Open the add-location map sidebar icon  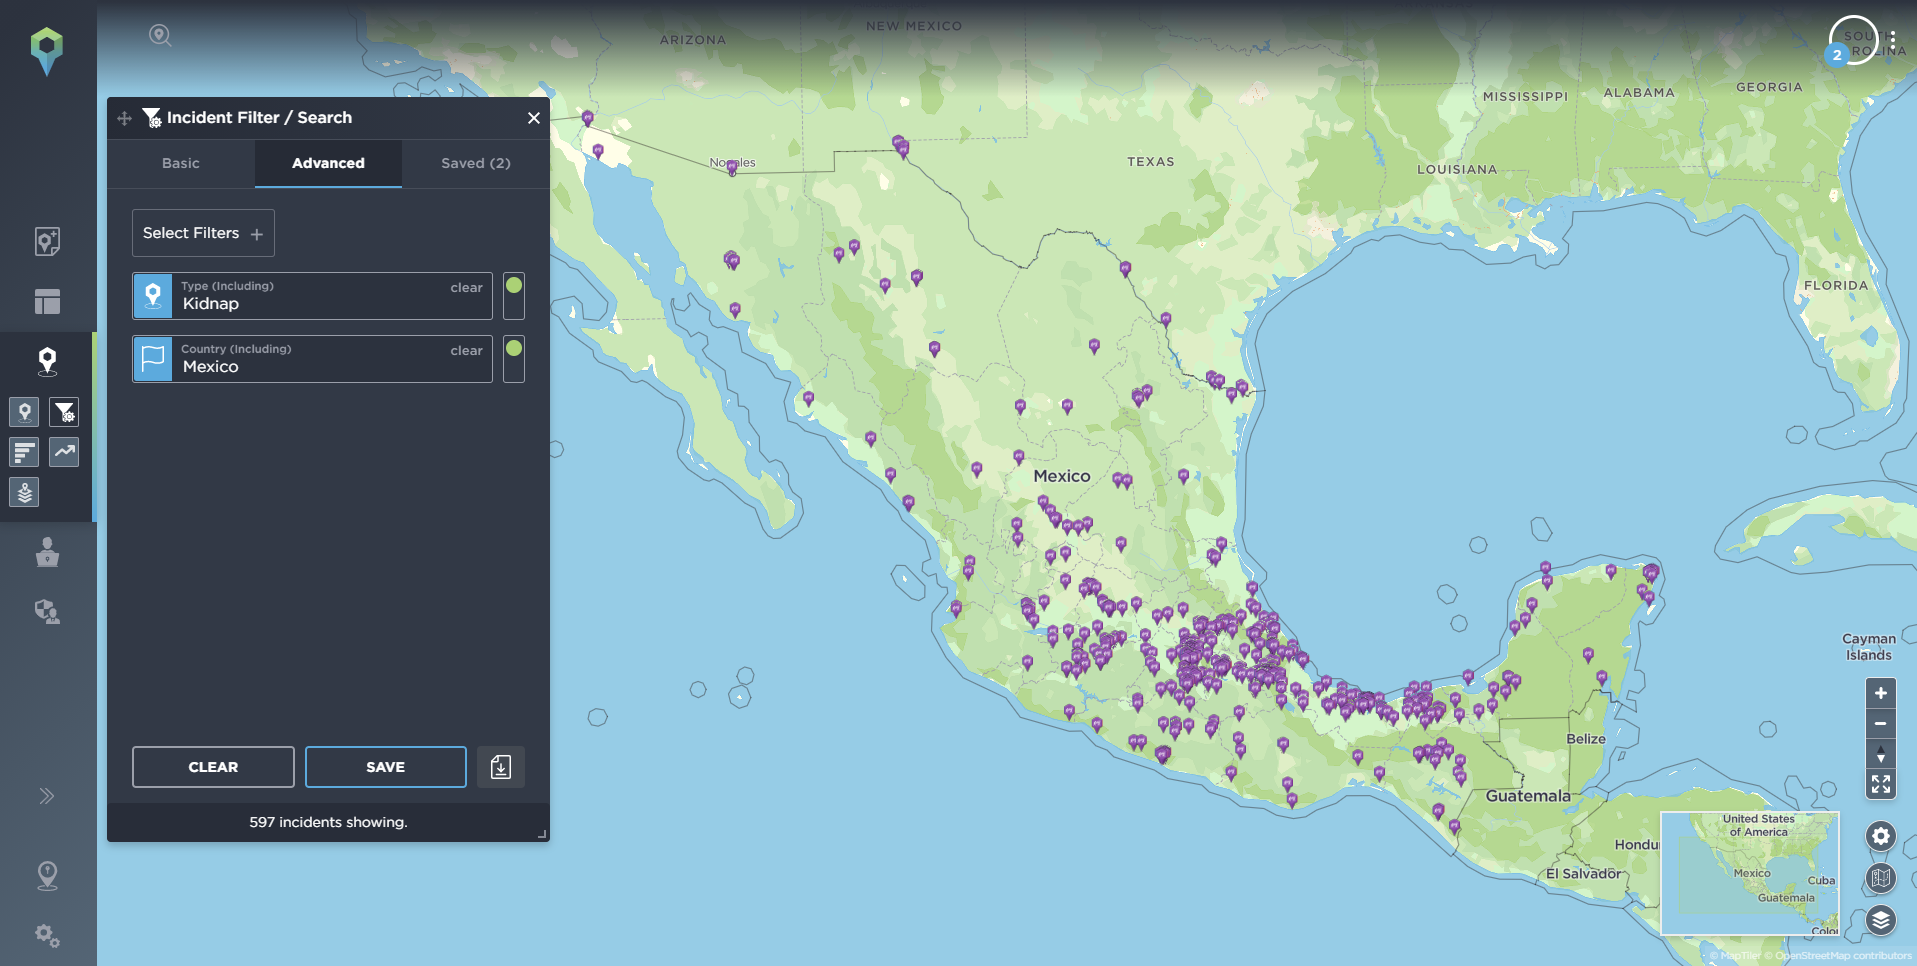(47, 241)
